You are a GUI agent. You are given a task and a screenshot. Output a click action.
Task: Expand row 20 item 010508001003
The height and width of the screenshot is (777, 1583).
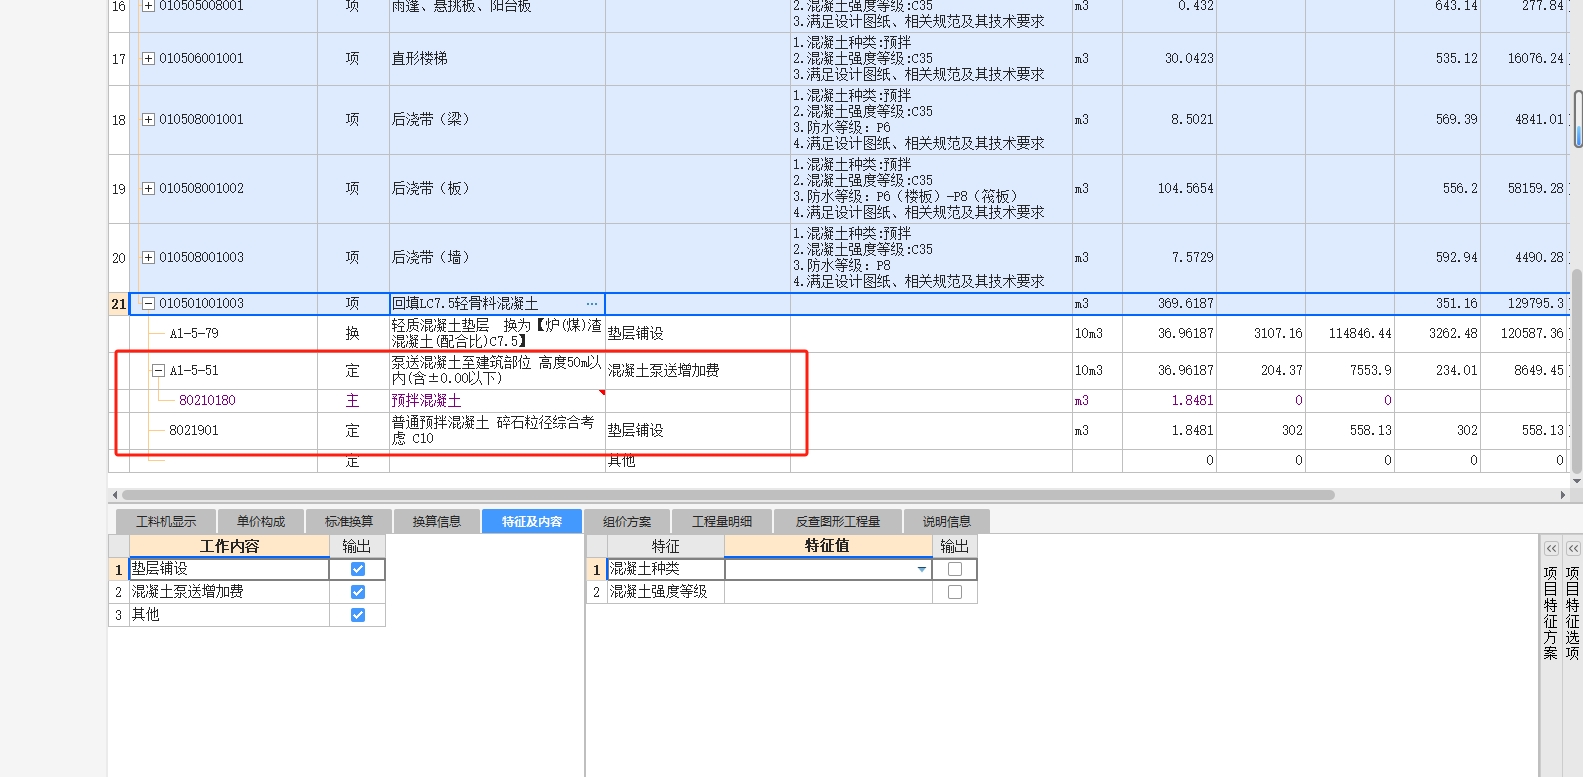coord(148,258)
